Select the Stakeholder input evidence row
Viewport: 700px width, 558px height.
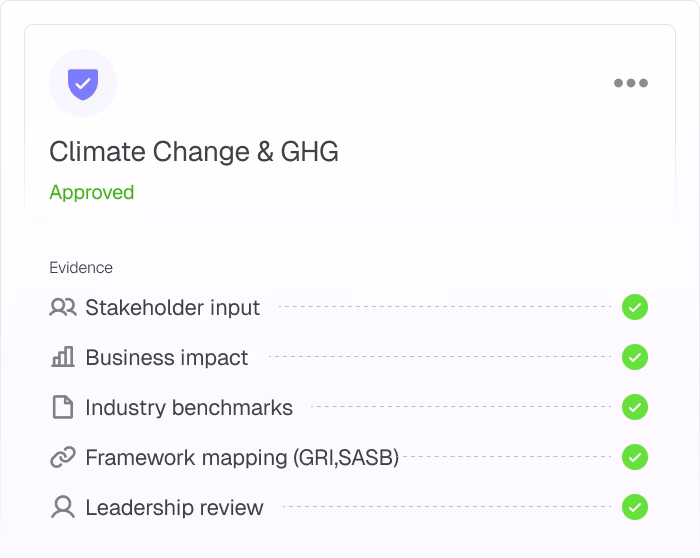click(x=349, y=308)
